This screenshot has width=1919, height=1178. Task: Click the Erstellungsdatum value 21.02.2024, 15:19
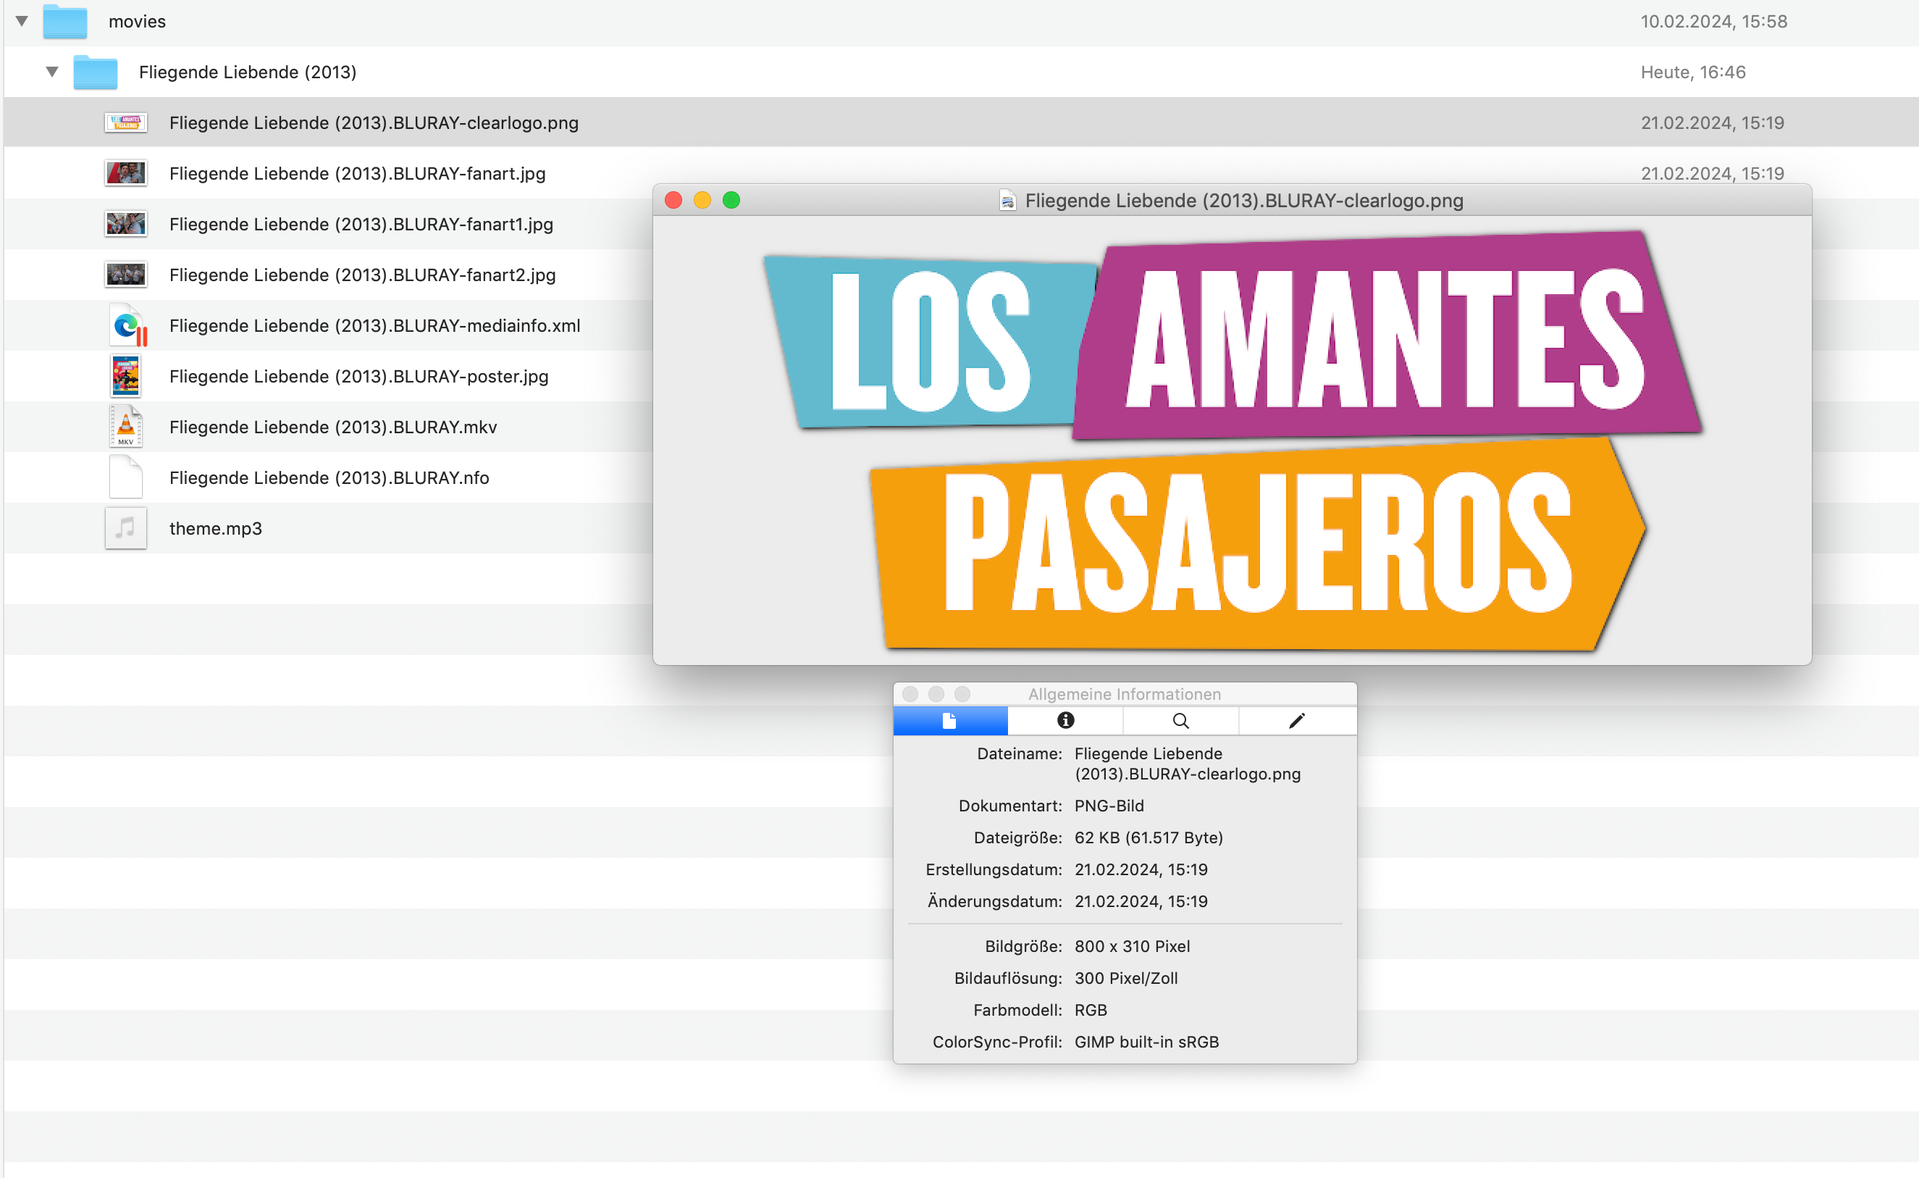click(1141, 870)
